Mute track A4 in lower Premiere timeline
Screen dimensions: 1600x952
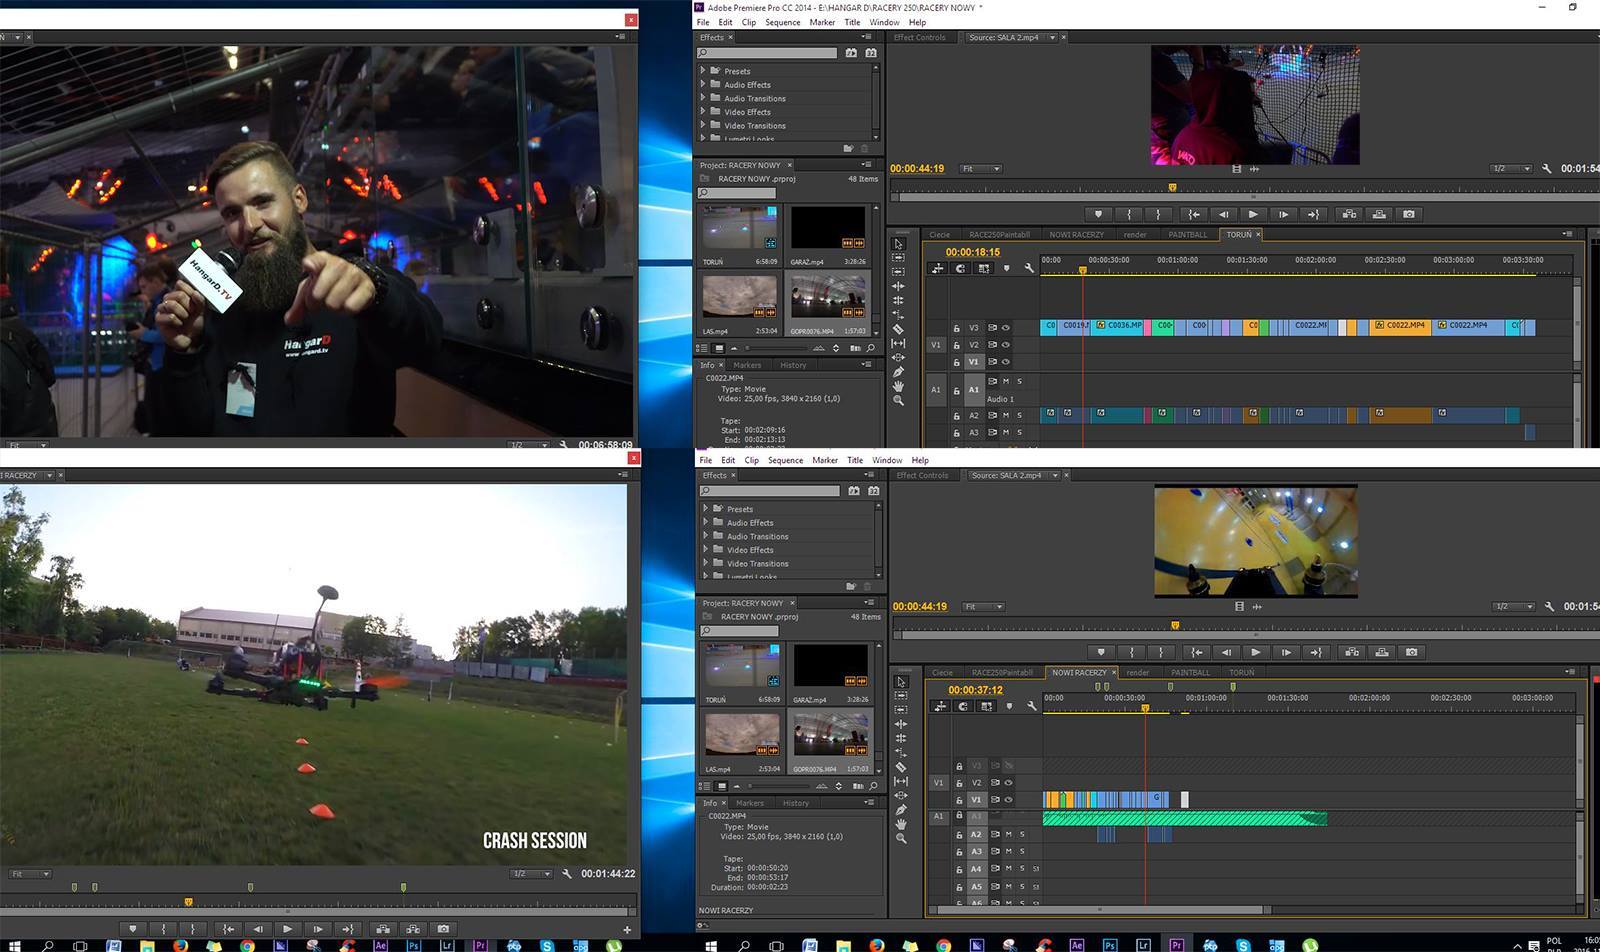1008,869
